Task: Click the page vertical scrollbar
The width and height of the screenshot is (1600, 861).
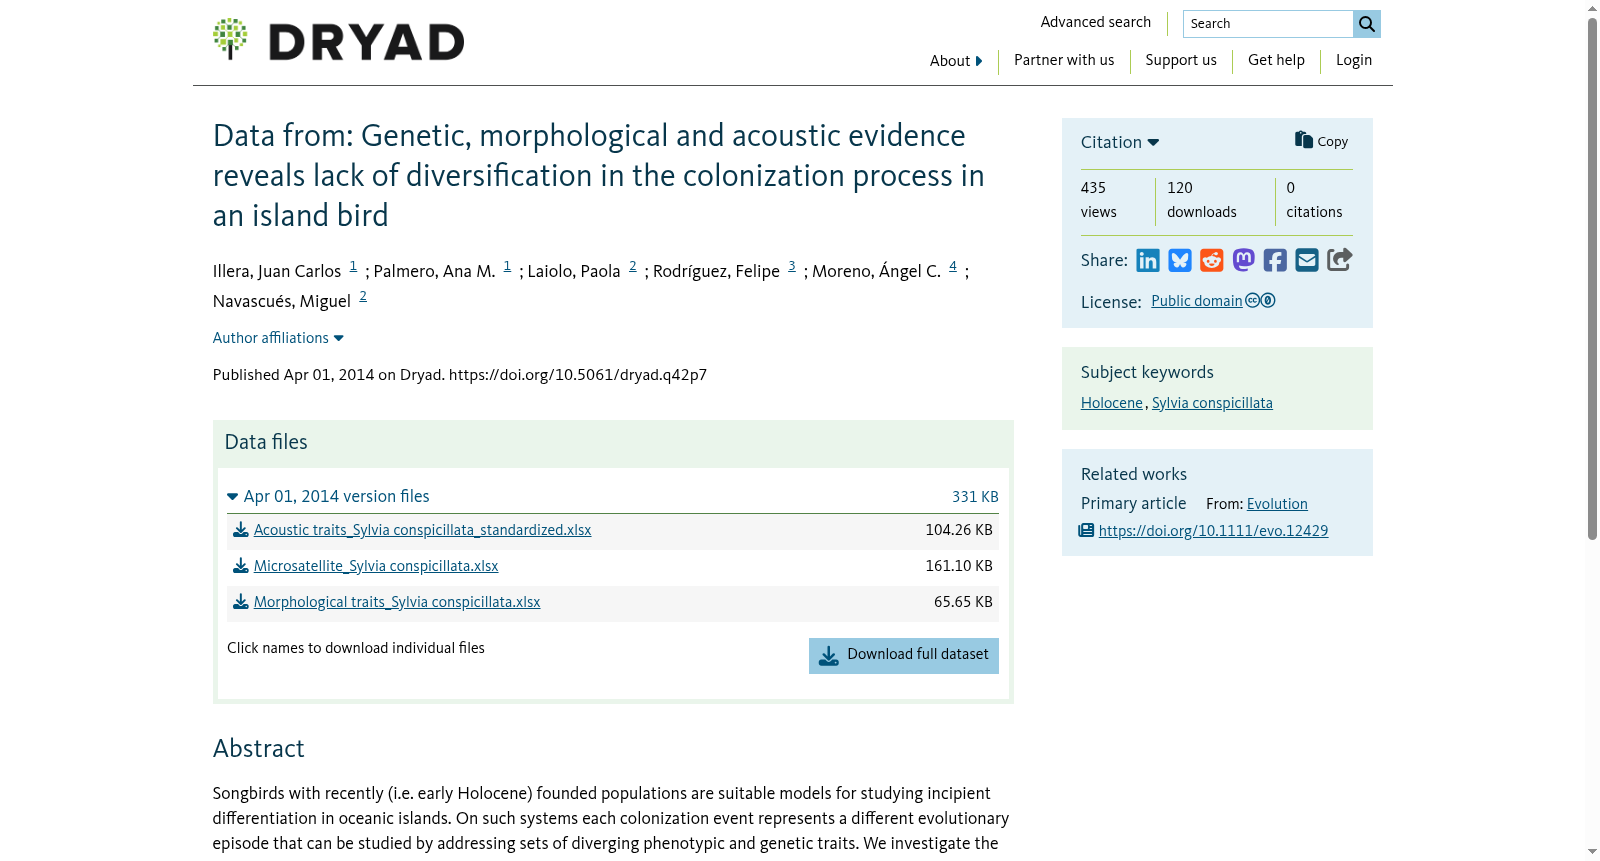Action: (x=1592, y=278)
